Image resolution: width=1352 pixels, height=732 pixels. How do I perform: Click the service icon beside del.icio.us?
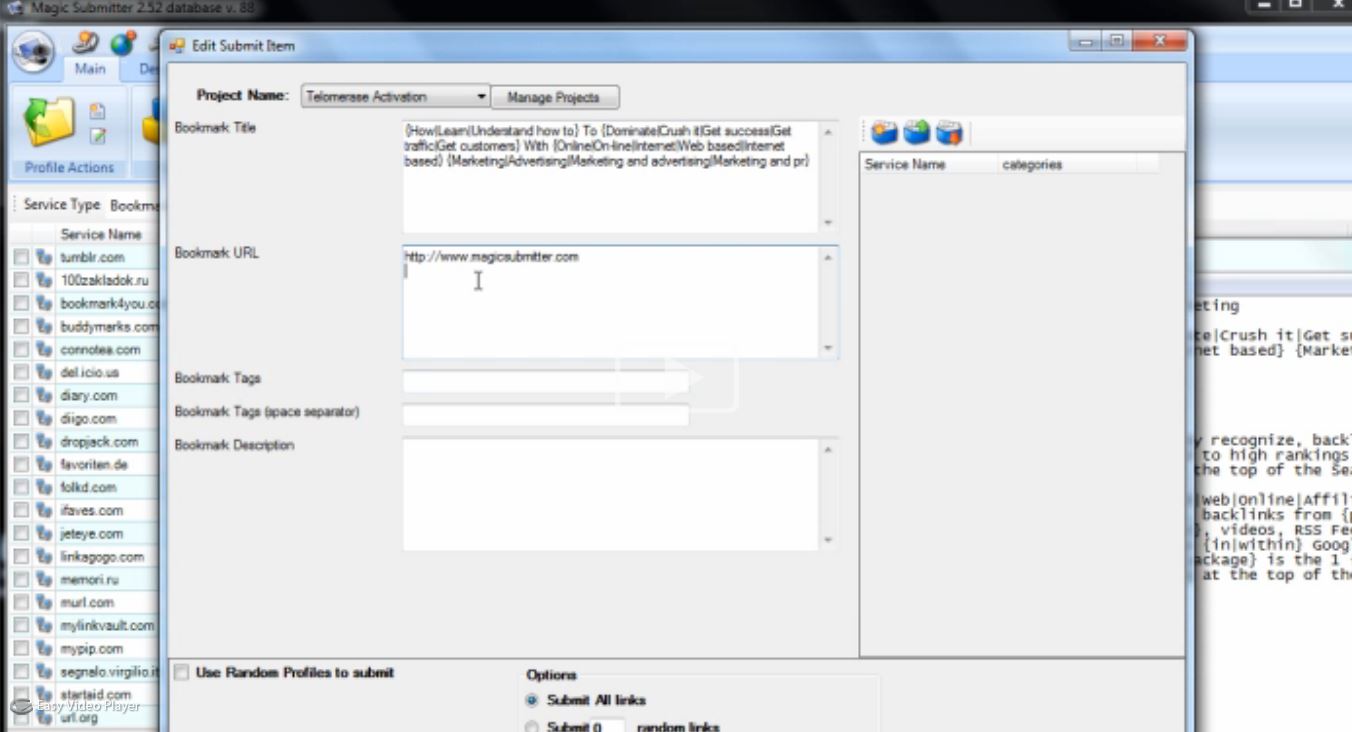coord(44,372)
